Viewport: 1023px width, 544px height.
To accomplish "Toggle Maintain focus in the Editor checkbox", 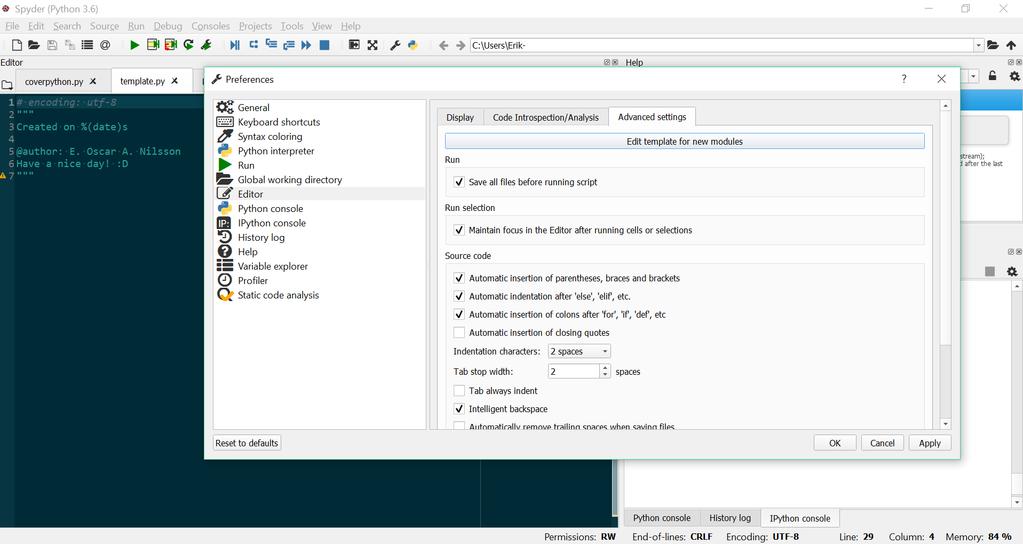I will (459, 230).
